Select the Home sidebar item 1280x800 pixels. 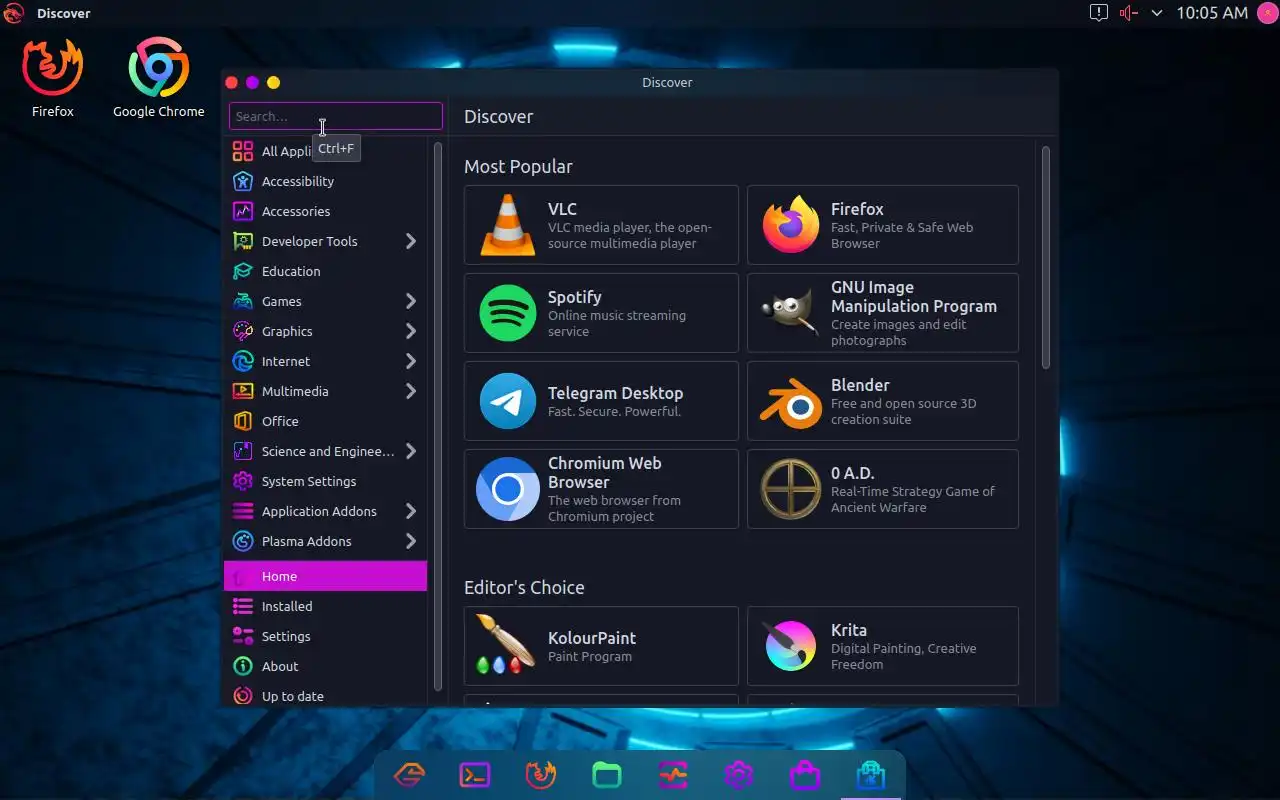pyautogui.click(x=326, y=576)
